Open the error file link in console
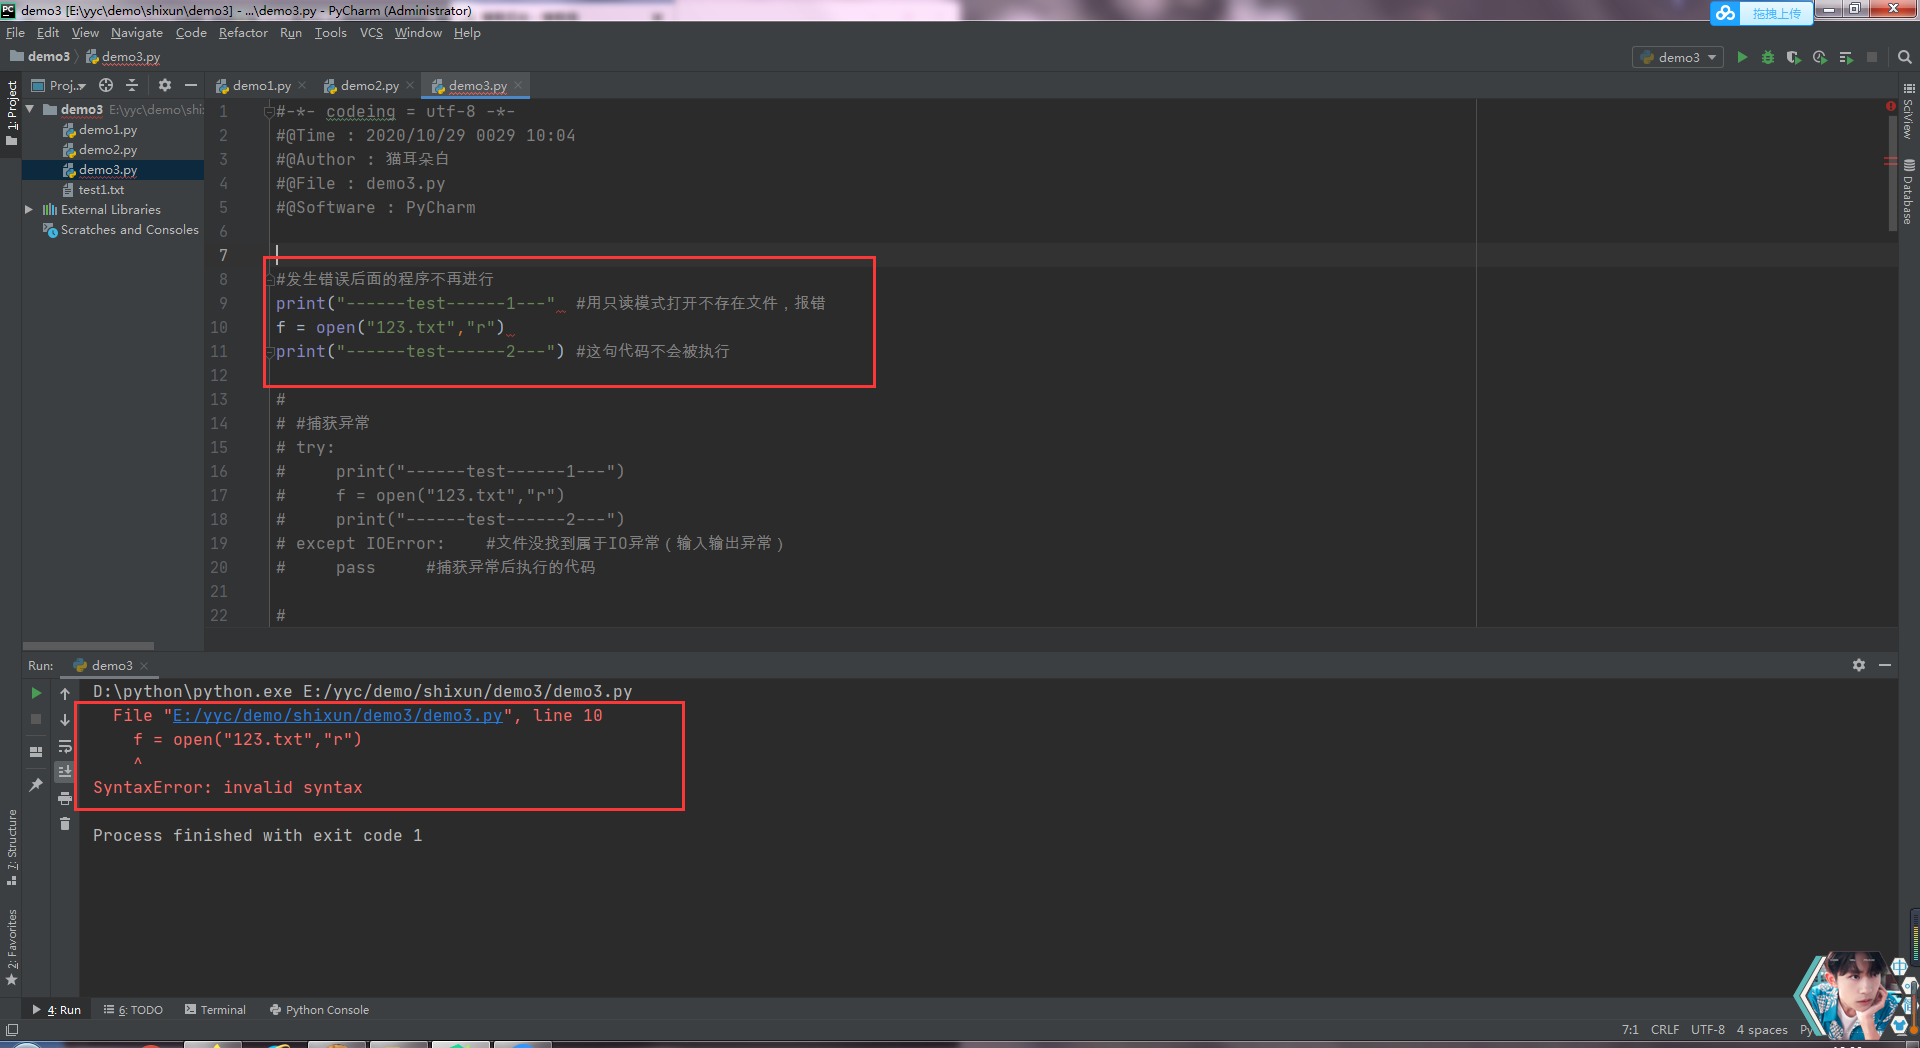The image size is (1920, 1048). [x=337, y=716]
